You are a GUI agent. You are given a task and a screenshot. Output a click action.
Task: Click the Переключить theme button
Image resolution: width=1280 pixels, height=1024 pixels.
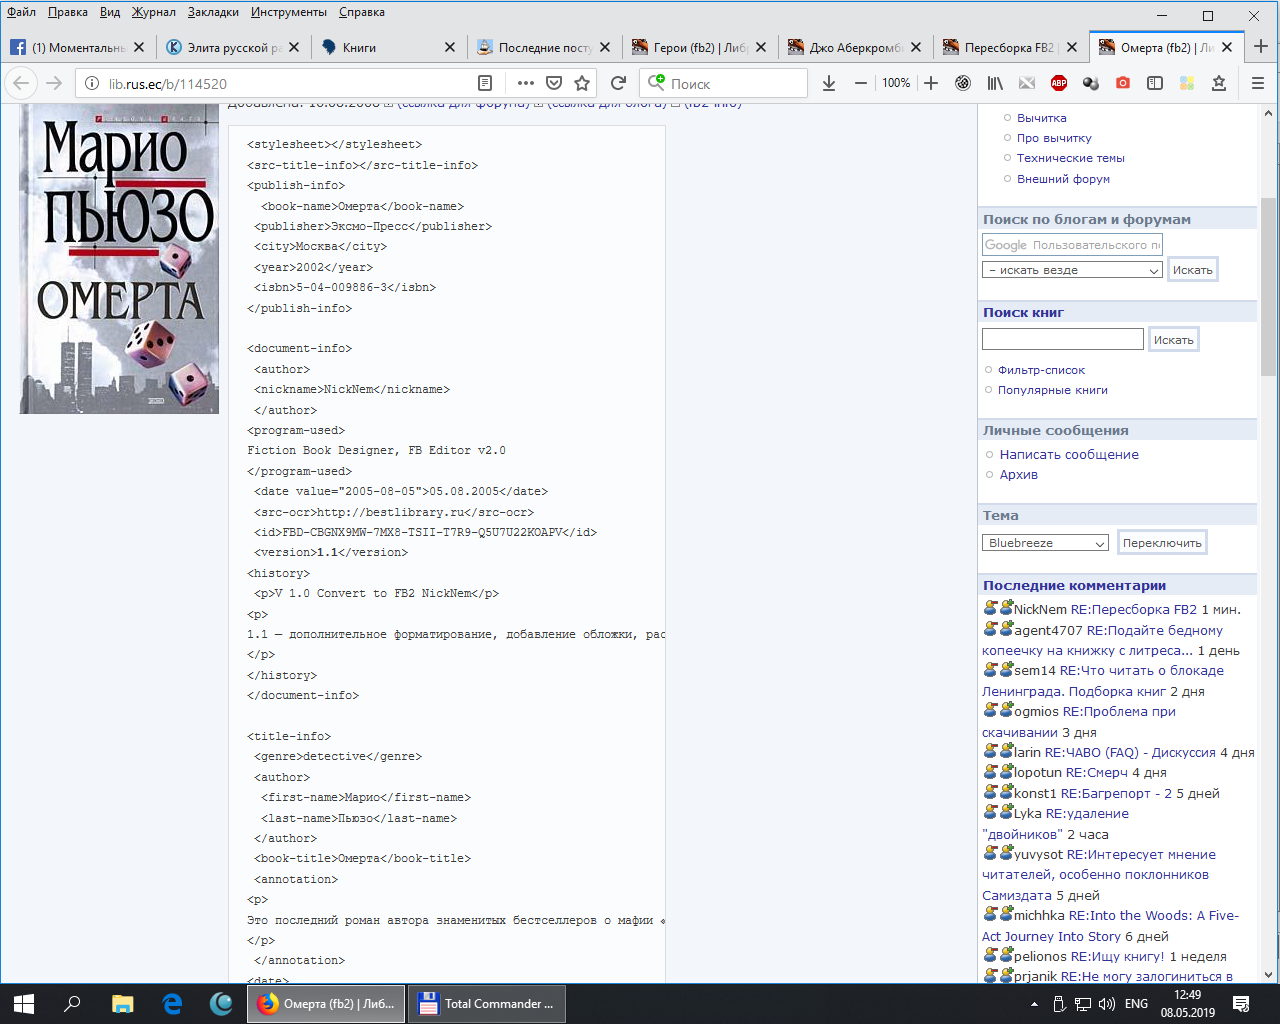coord(1162,543)
